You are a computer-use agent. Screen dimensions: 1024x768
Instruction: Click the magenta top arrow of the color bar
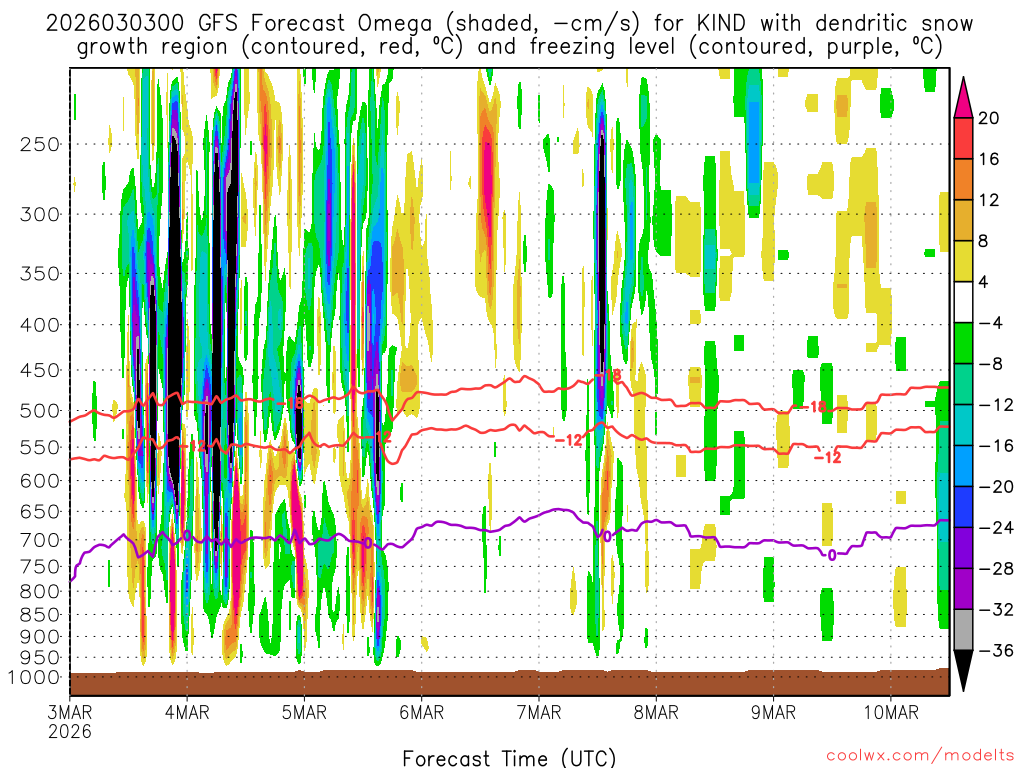click(963, 99)
